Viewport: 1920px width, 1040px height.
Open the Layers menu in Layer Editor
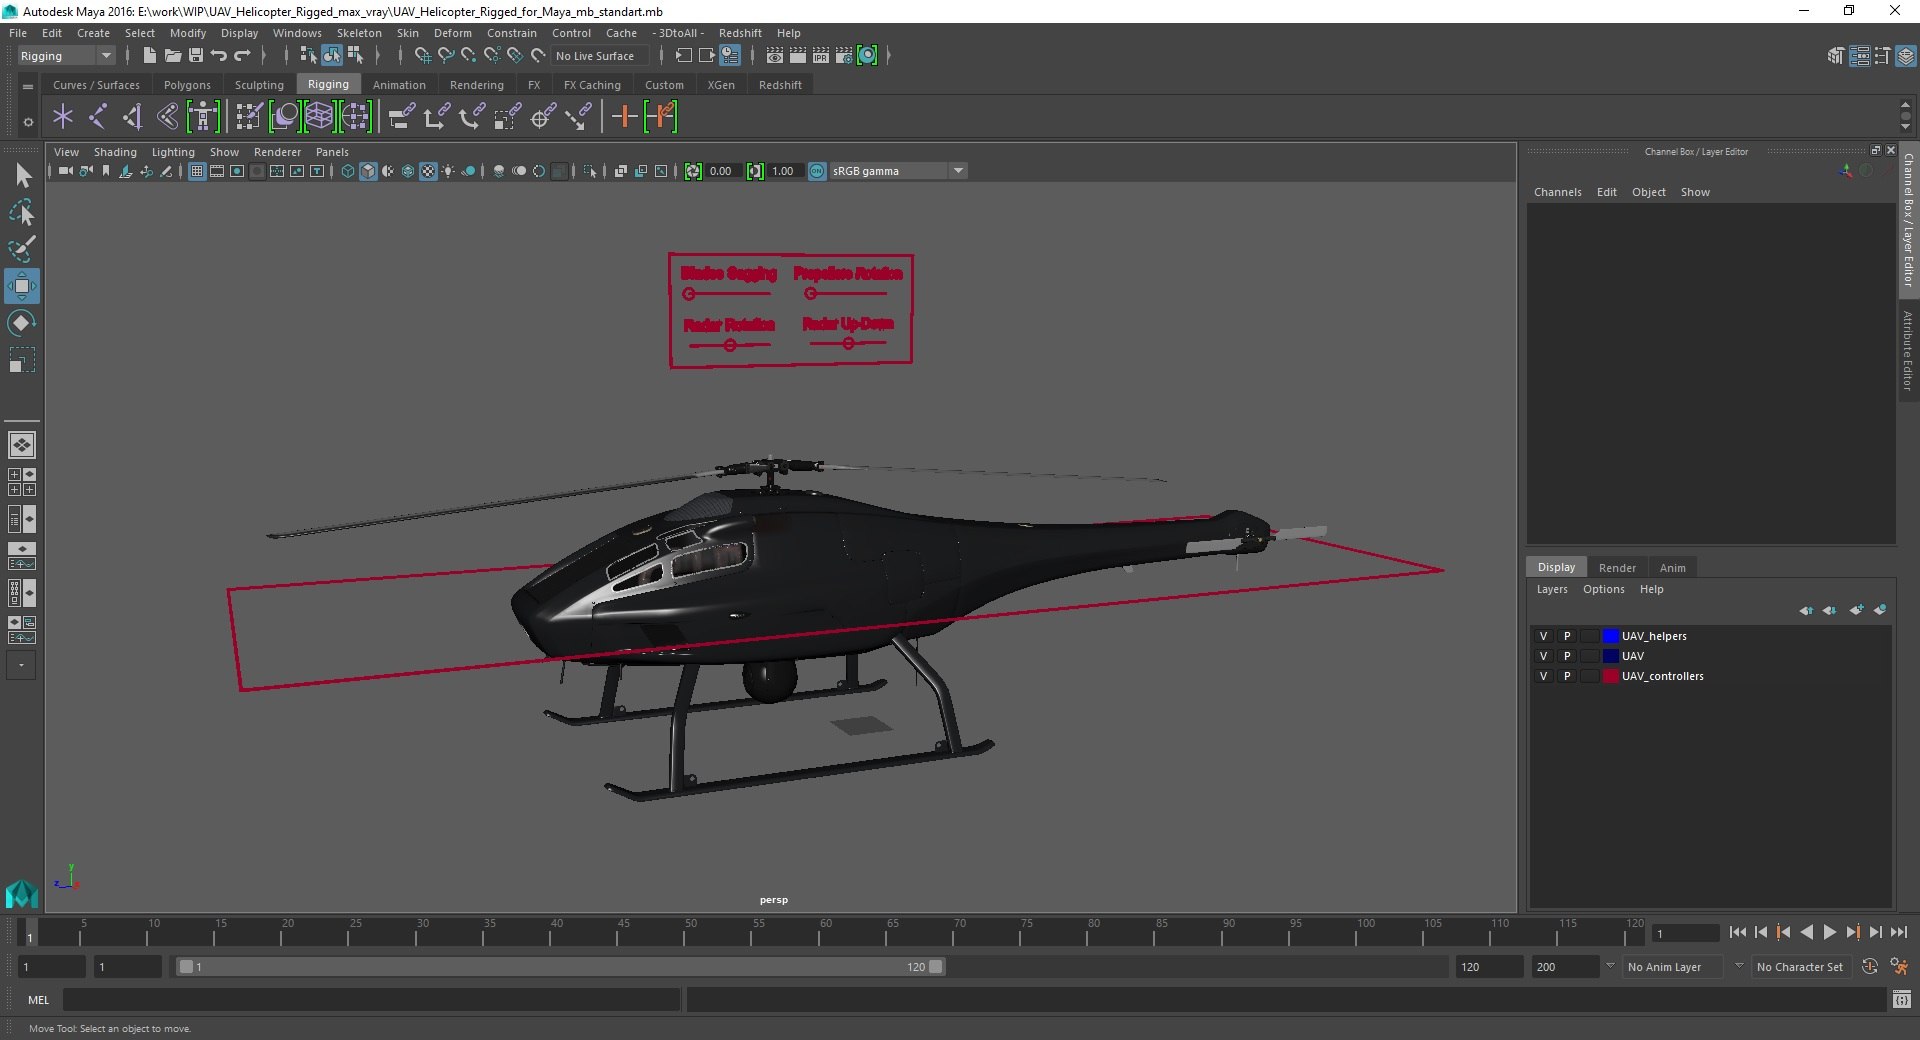pyautogui.click(x=1552, y=589)
